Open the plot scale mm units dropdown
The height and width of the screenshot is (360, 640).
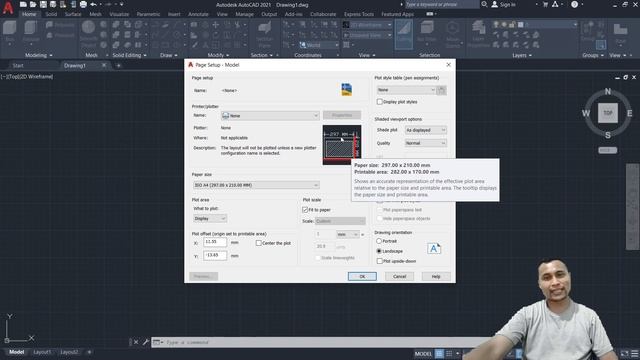click(347, 234)
